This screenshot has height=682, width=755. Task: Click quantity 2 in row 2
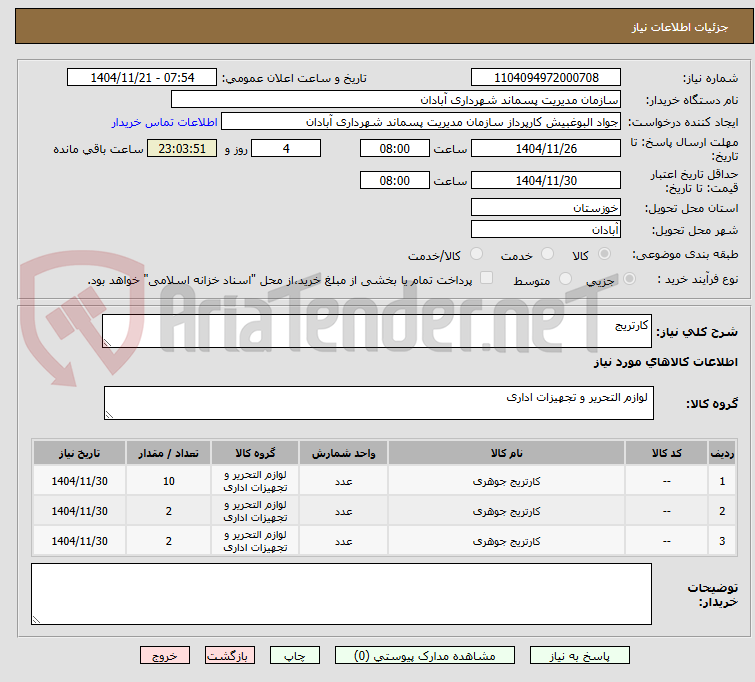[169, 511]
